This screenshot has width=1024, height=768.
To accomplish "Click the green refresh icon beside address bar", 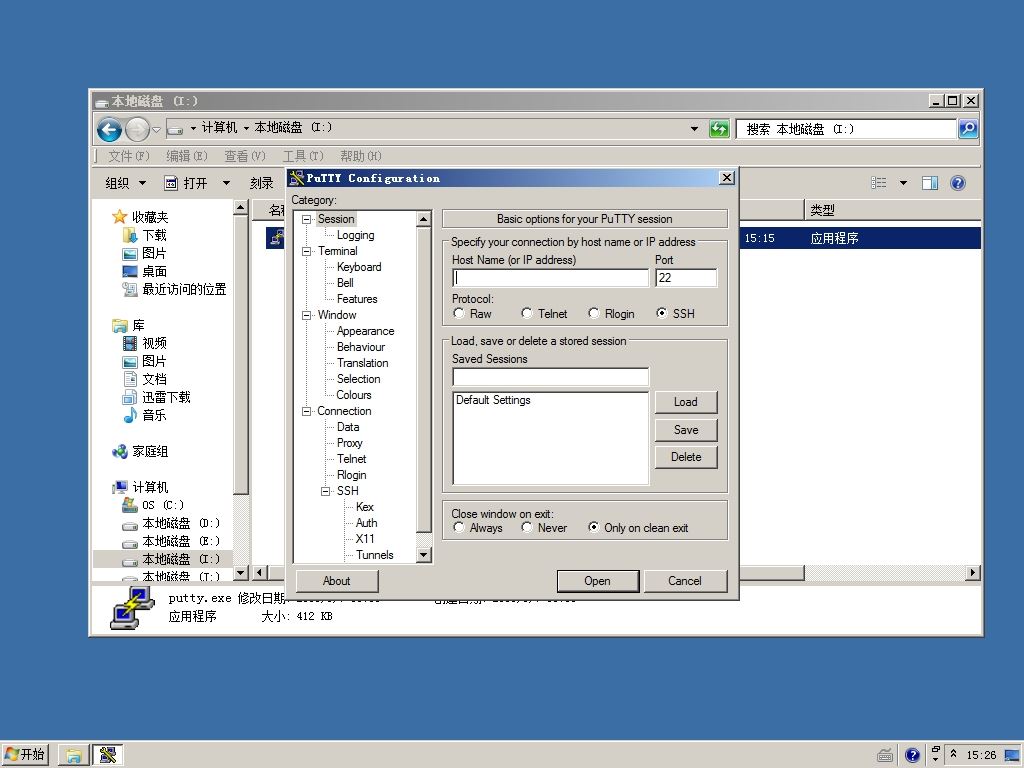I will point(719,129).
